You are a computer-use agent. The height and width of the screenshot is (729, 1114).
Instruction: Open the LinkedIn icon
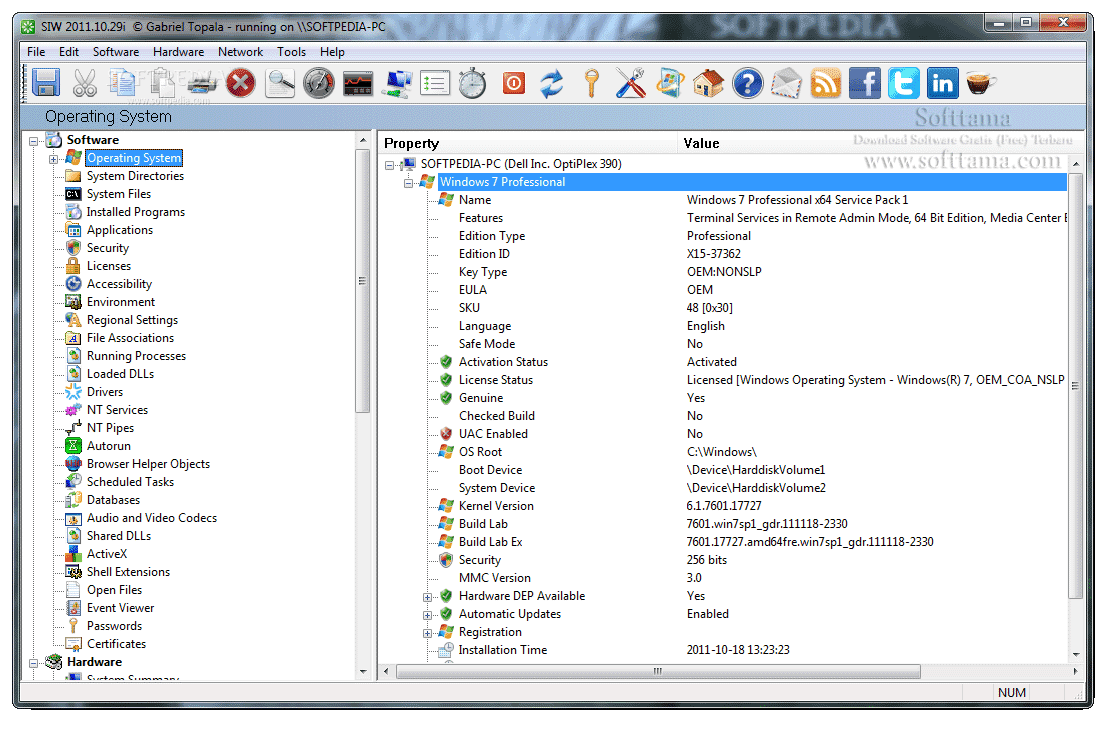click(x=942, y=82)
